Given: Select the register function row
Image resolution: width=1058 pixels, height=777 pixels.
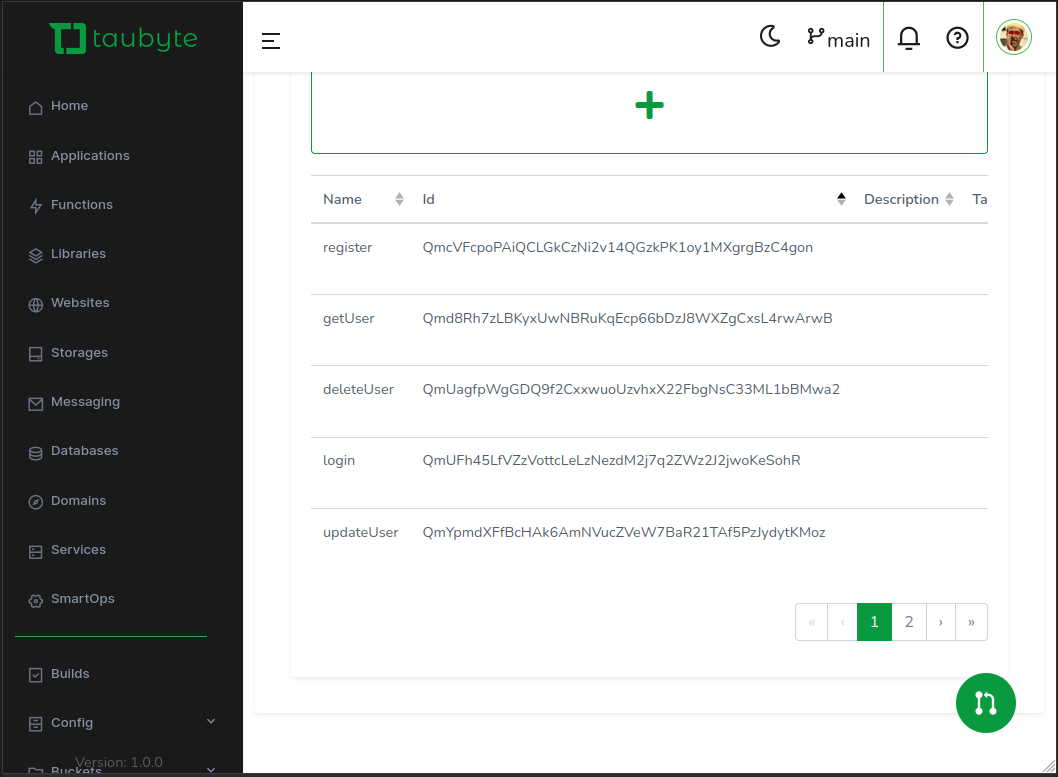Looking at the screenshot, I should pyautogui.click(x=649, y=259).
